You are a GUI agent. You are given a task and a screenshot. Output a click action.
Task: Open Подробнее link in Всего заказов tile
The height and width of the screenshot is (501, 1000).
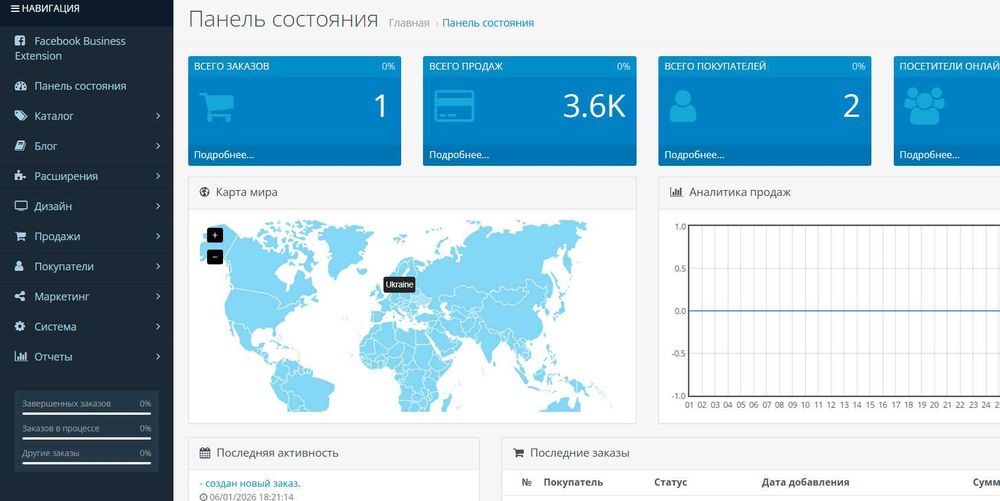point(224,155)
